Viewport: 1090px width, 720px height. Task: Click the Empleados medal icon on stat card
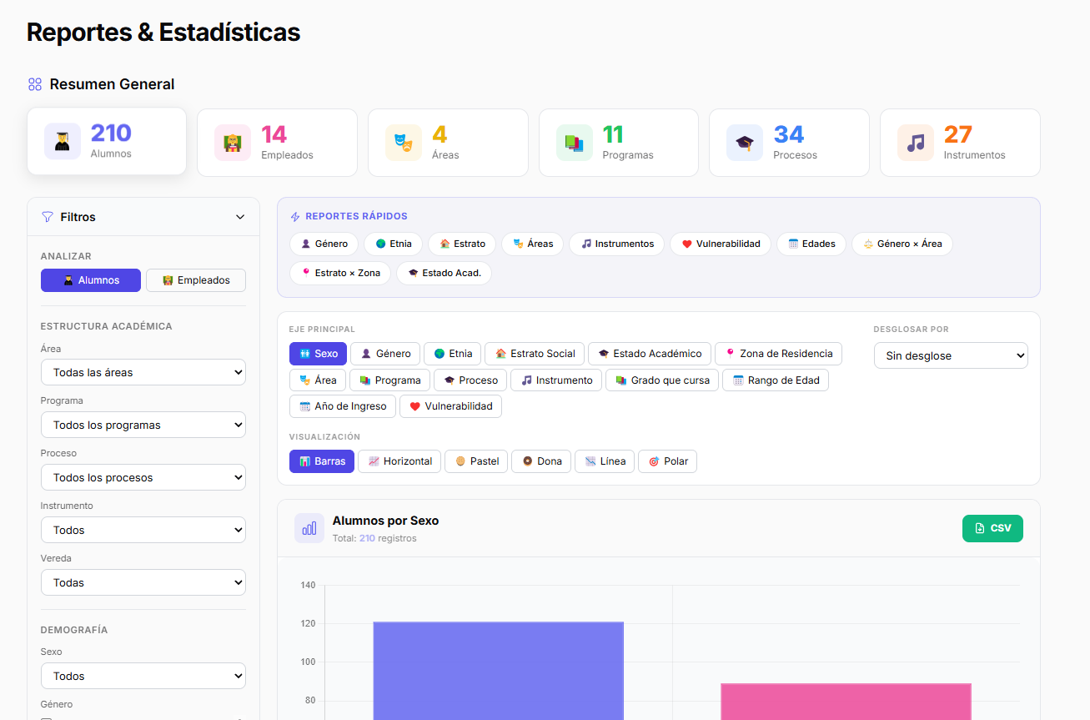tap(232, 143)
